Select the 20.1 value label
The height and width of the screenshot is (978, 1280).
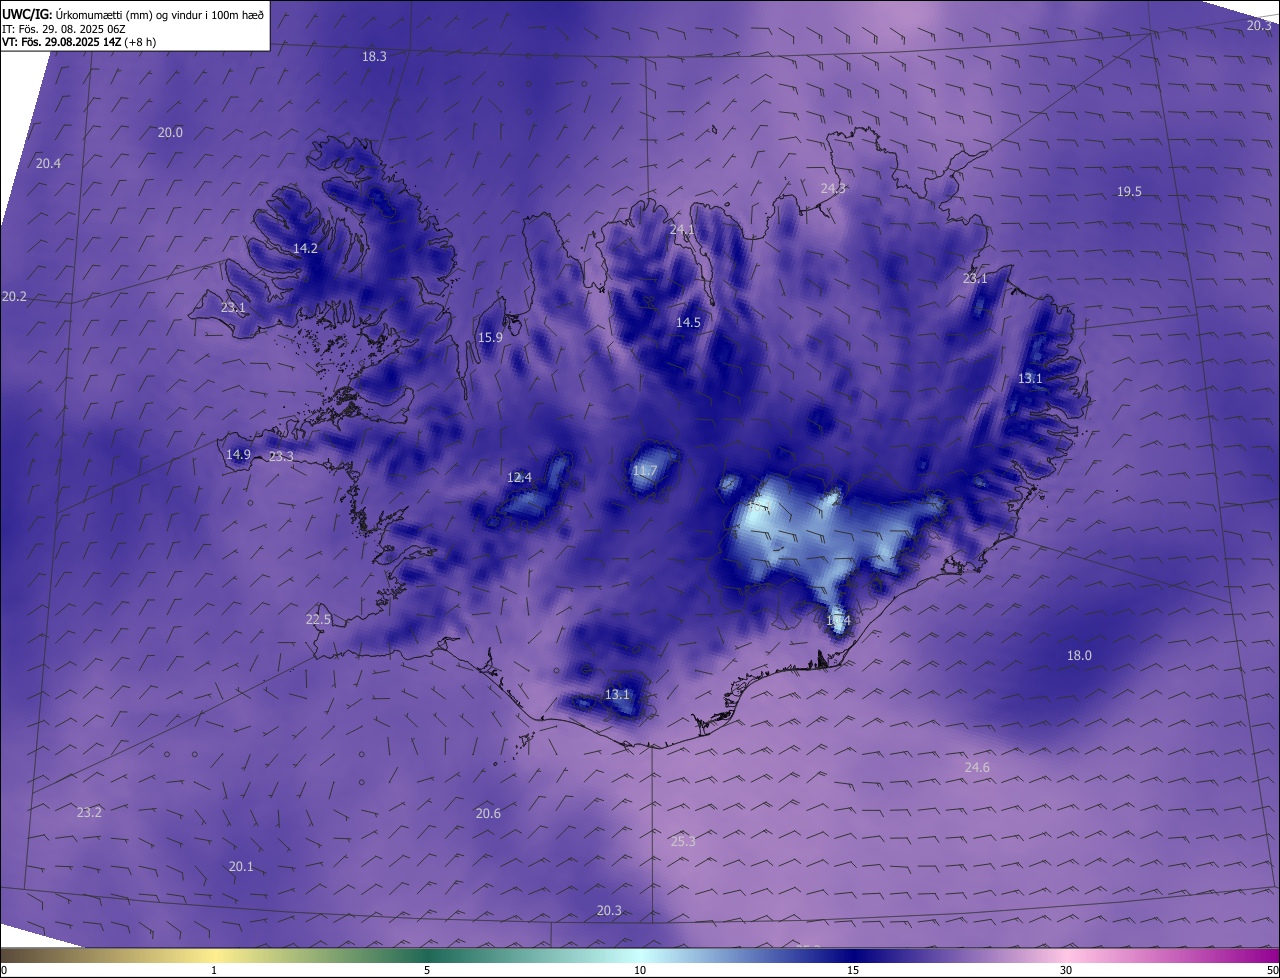(241, 867)
